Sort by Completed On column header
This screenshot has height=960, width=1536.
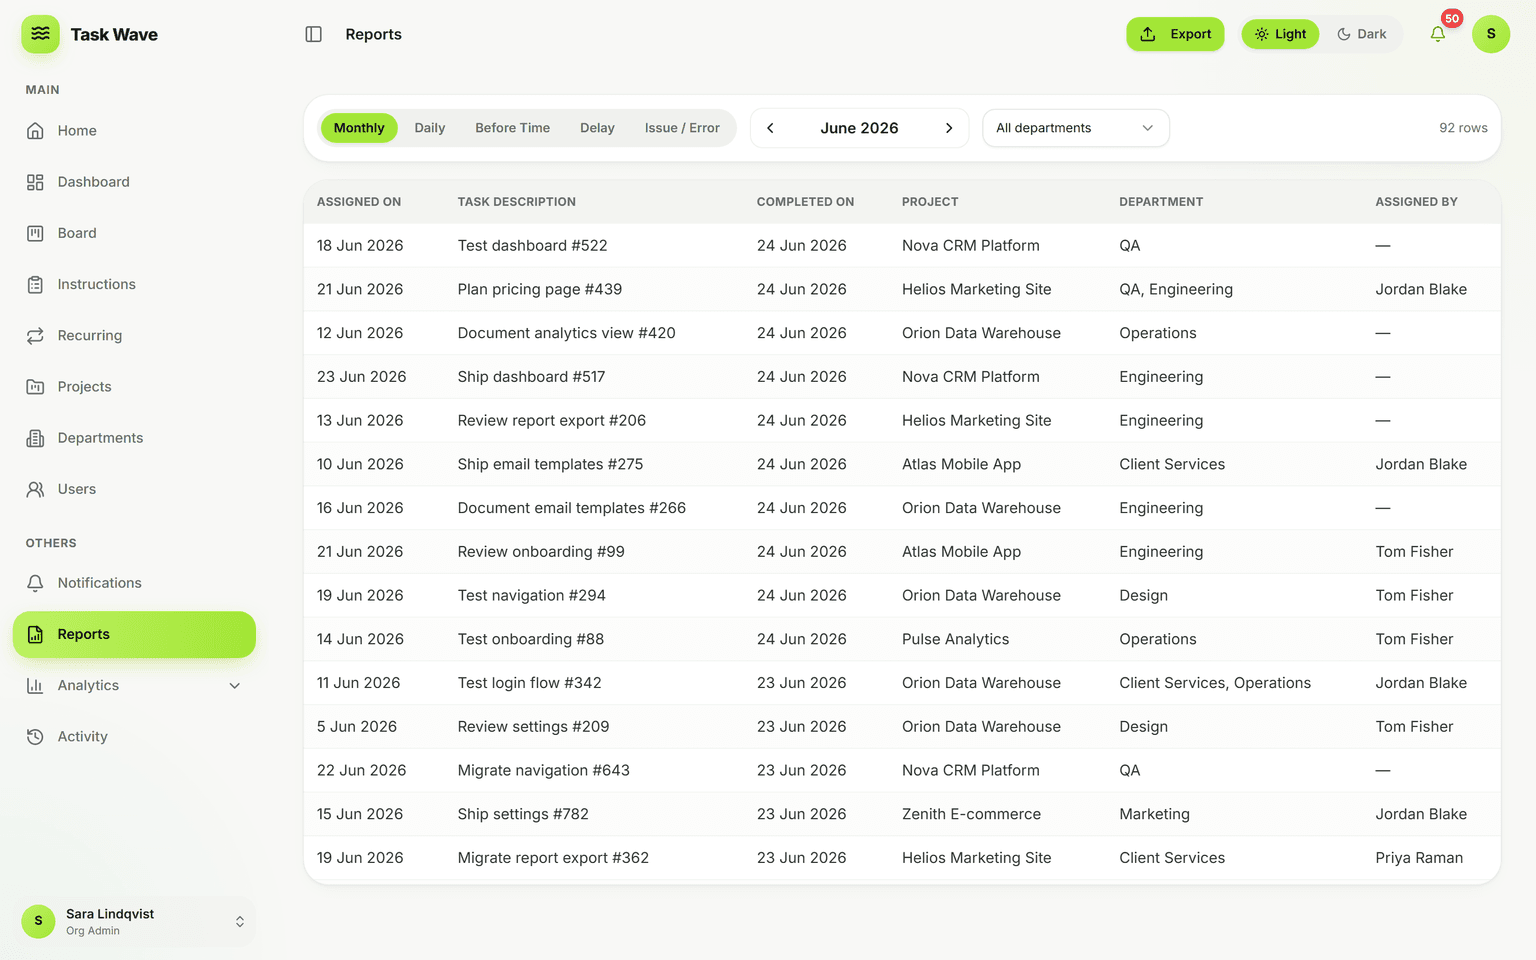[x=805, y=202]
